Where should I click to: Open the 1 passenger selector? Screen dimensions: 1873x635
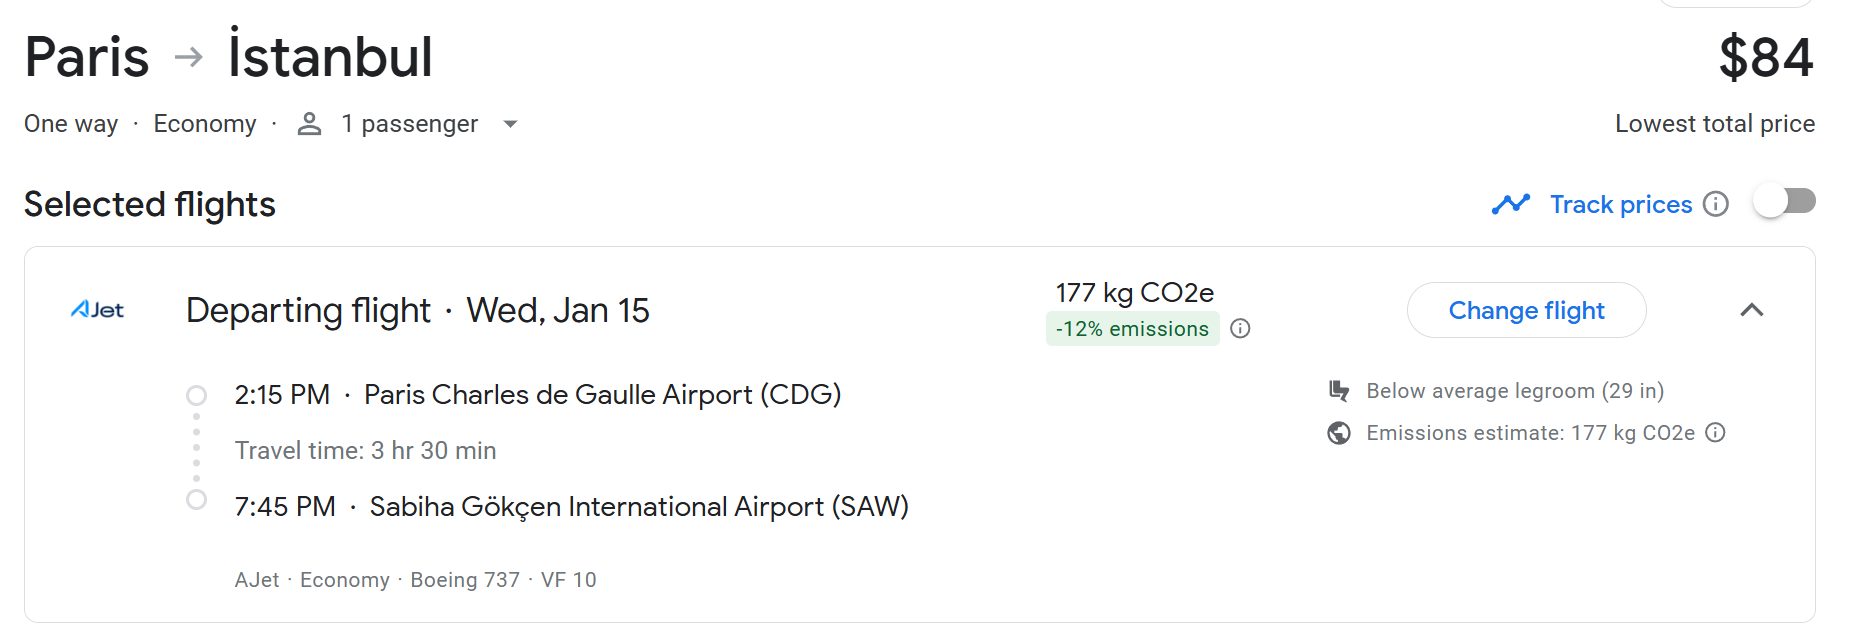(x=408, y=124)
